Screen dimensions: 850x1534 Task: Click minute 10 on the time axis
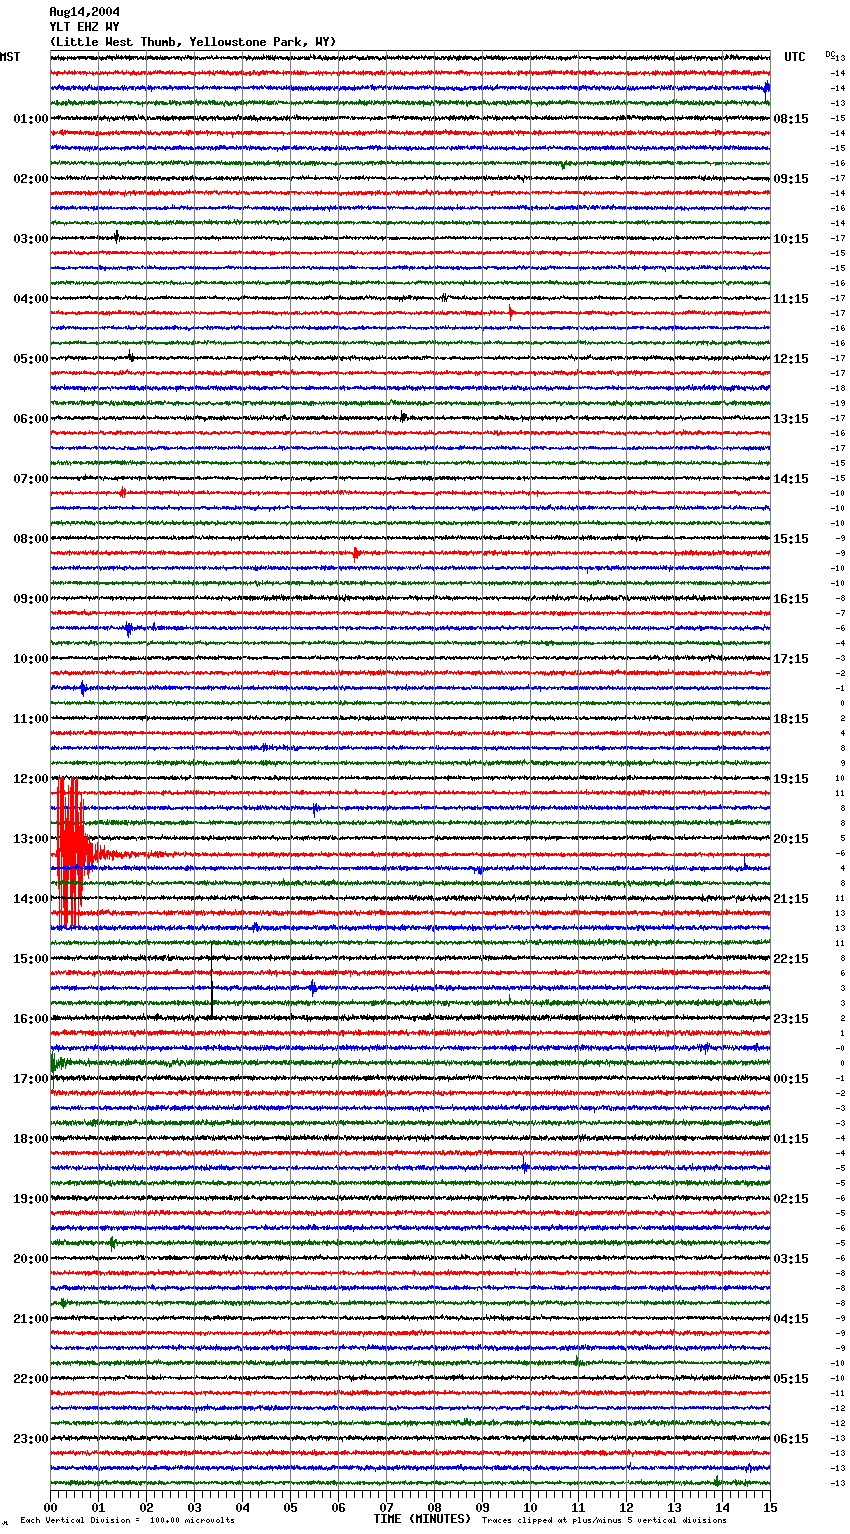[x=530, y=1508]
